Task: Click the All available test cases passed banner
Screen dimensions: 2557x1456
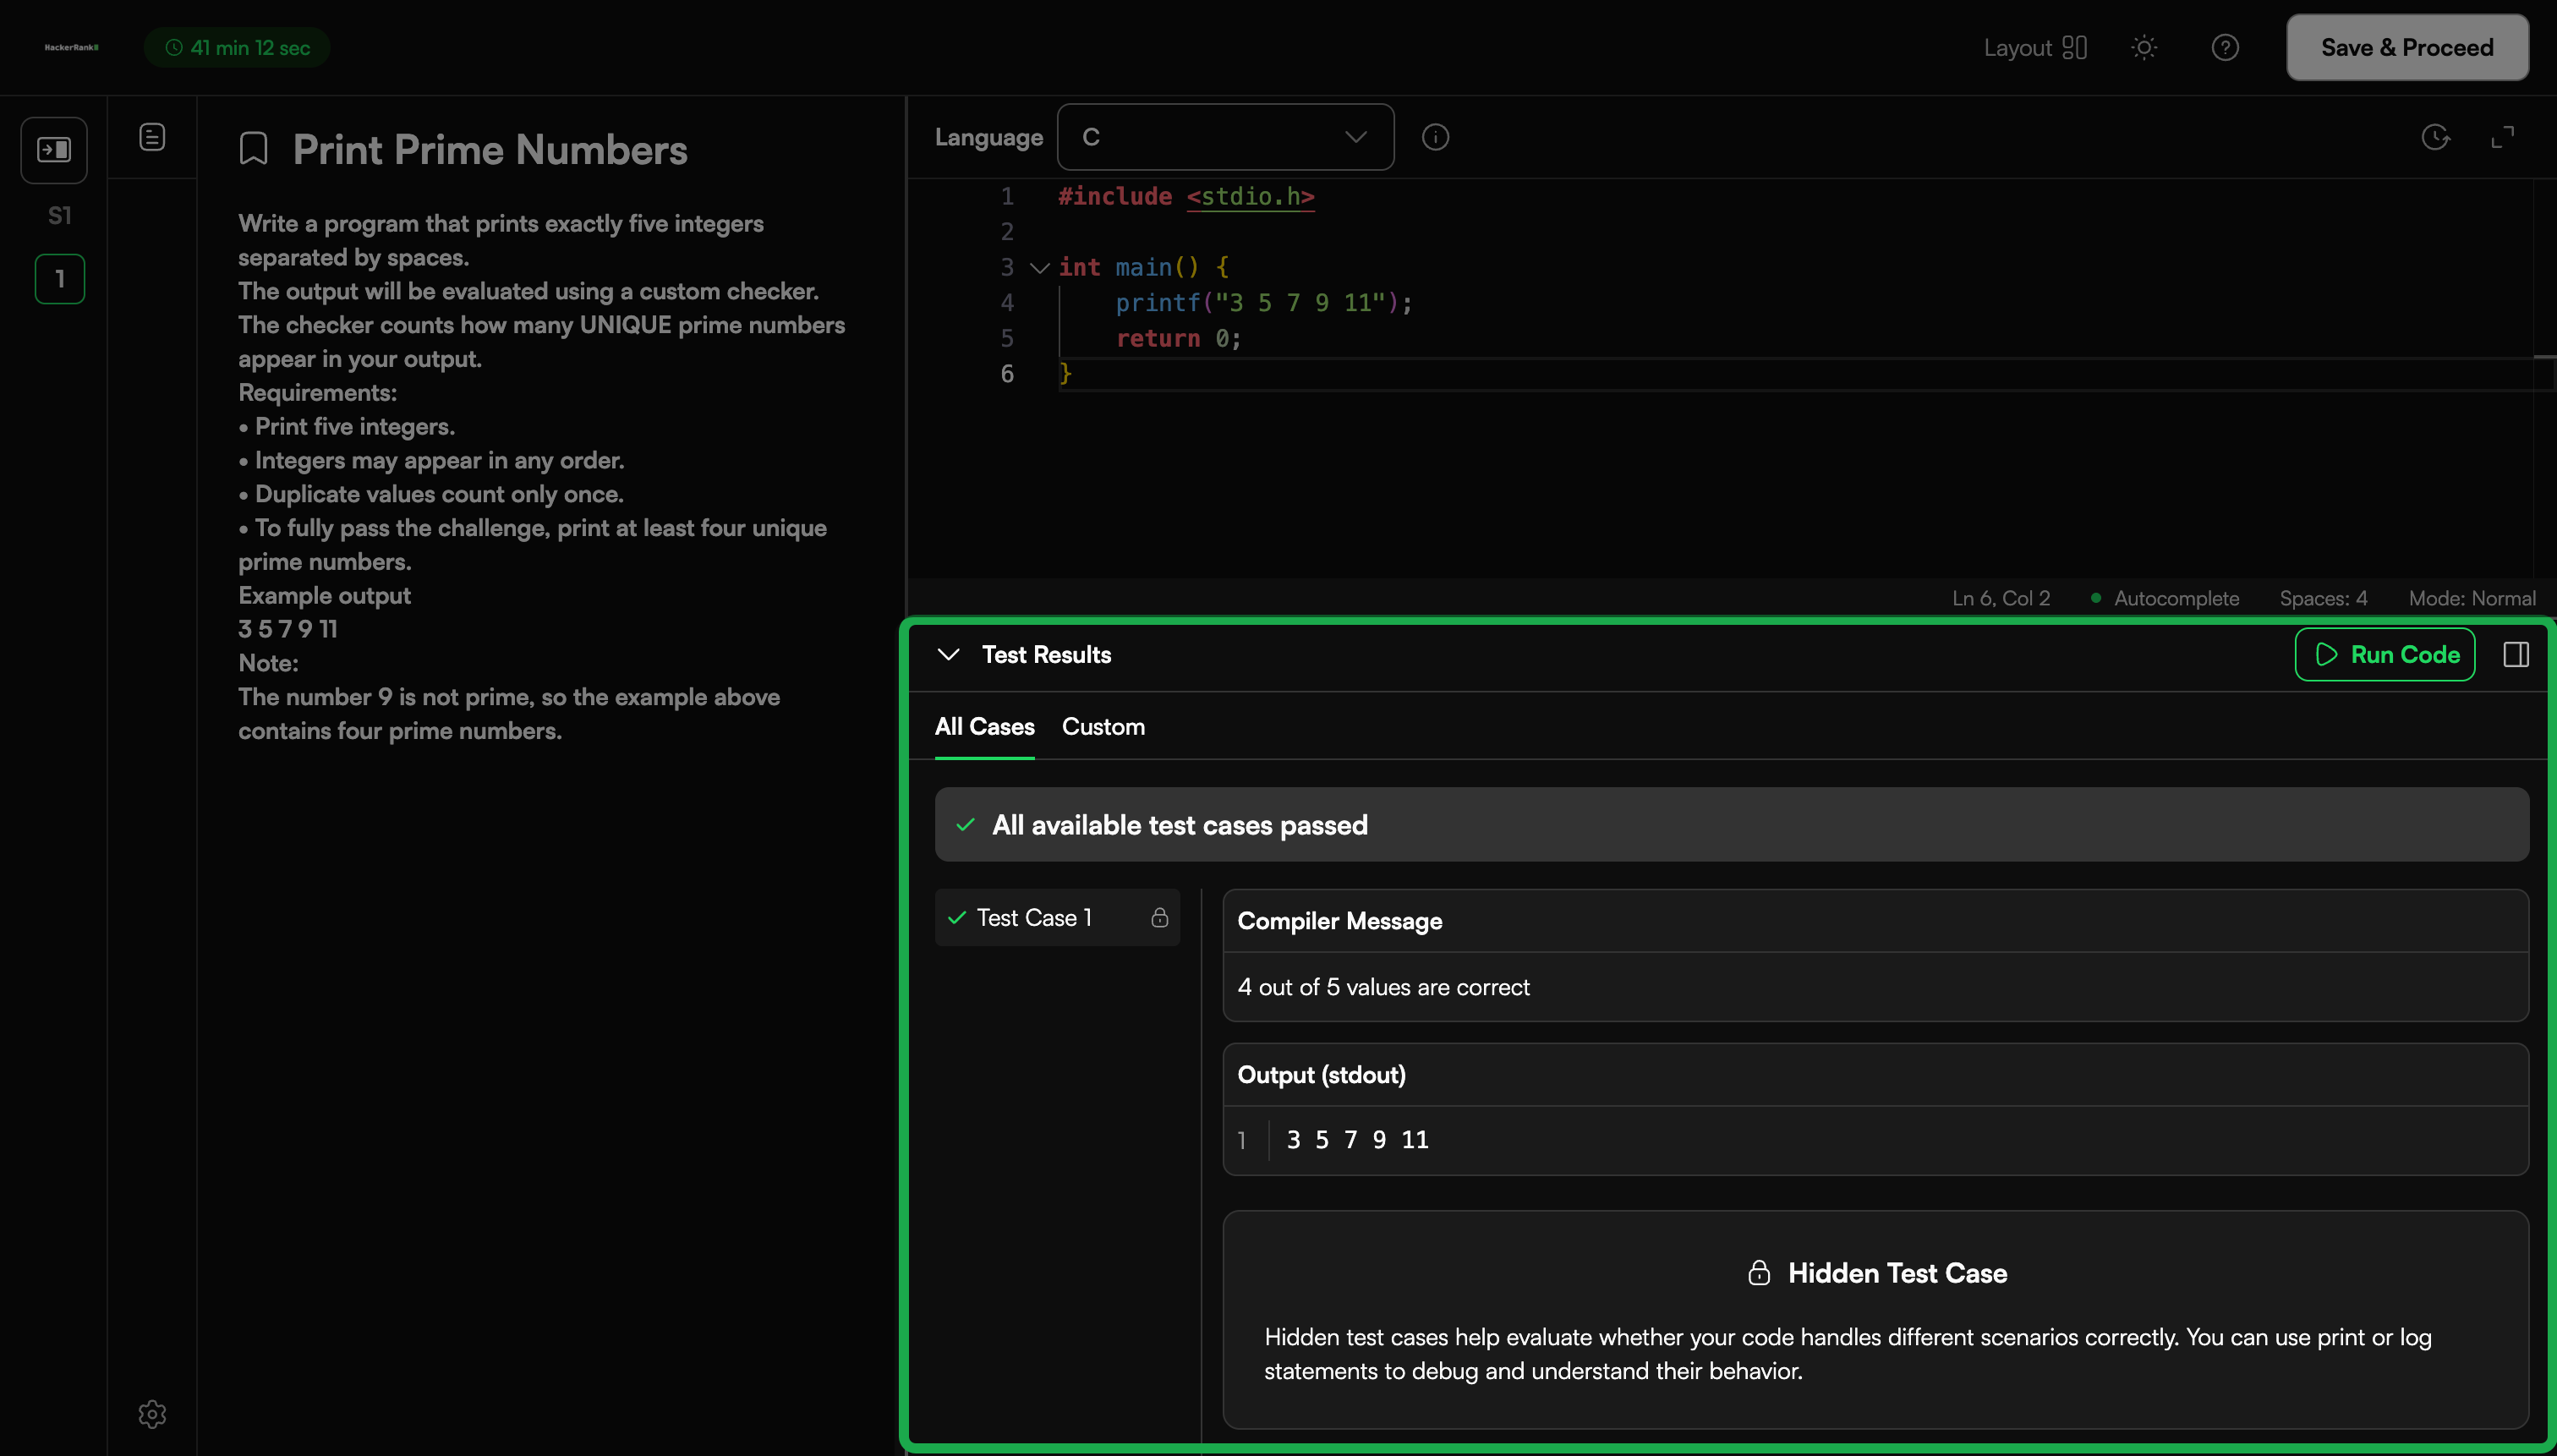Action: point(1731,824)
